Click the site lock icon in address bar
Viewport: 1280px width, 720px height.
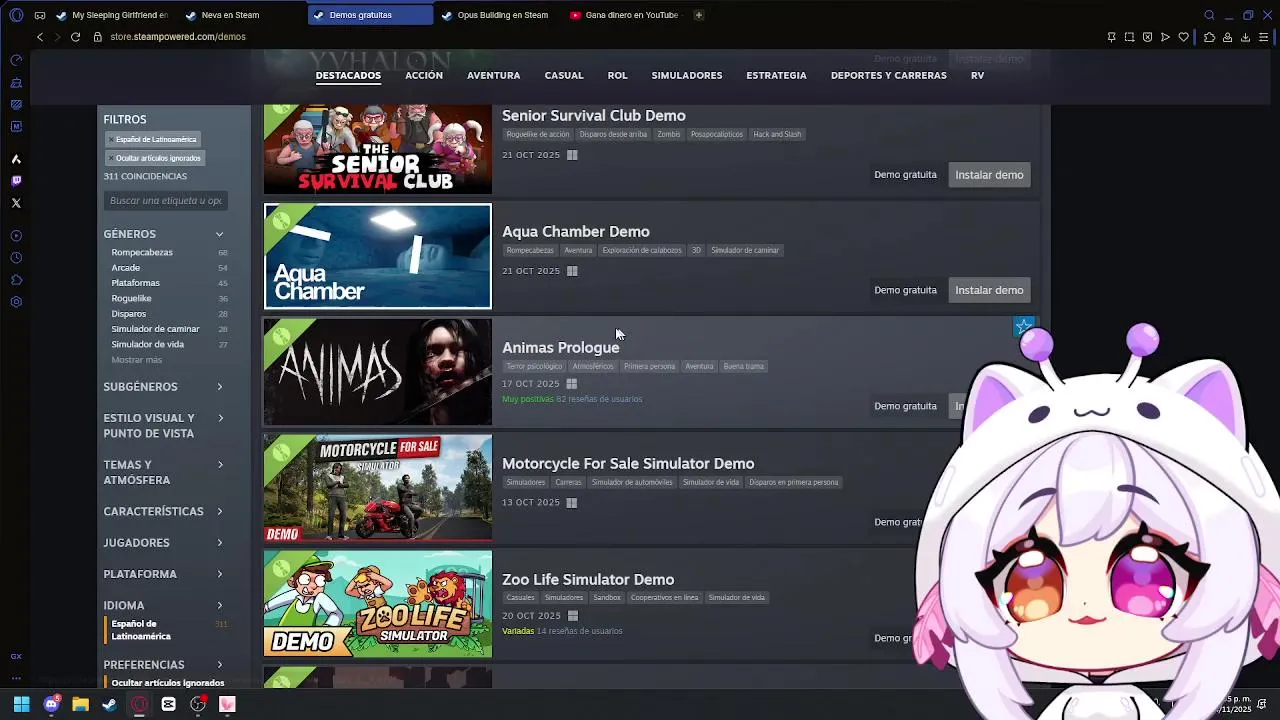[x=98, y=37]
